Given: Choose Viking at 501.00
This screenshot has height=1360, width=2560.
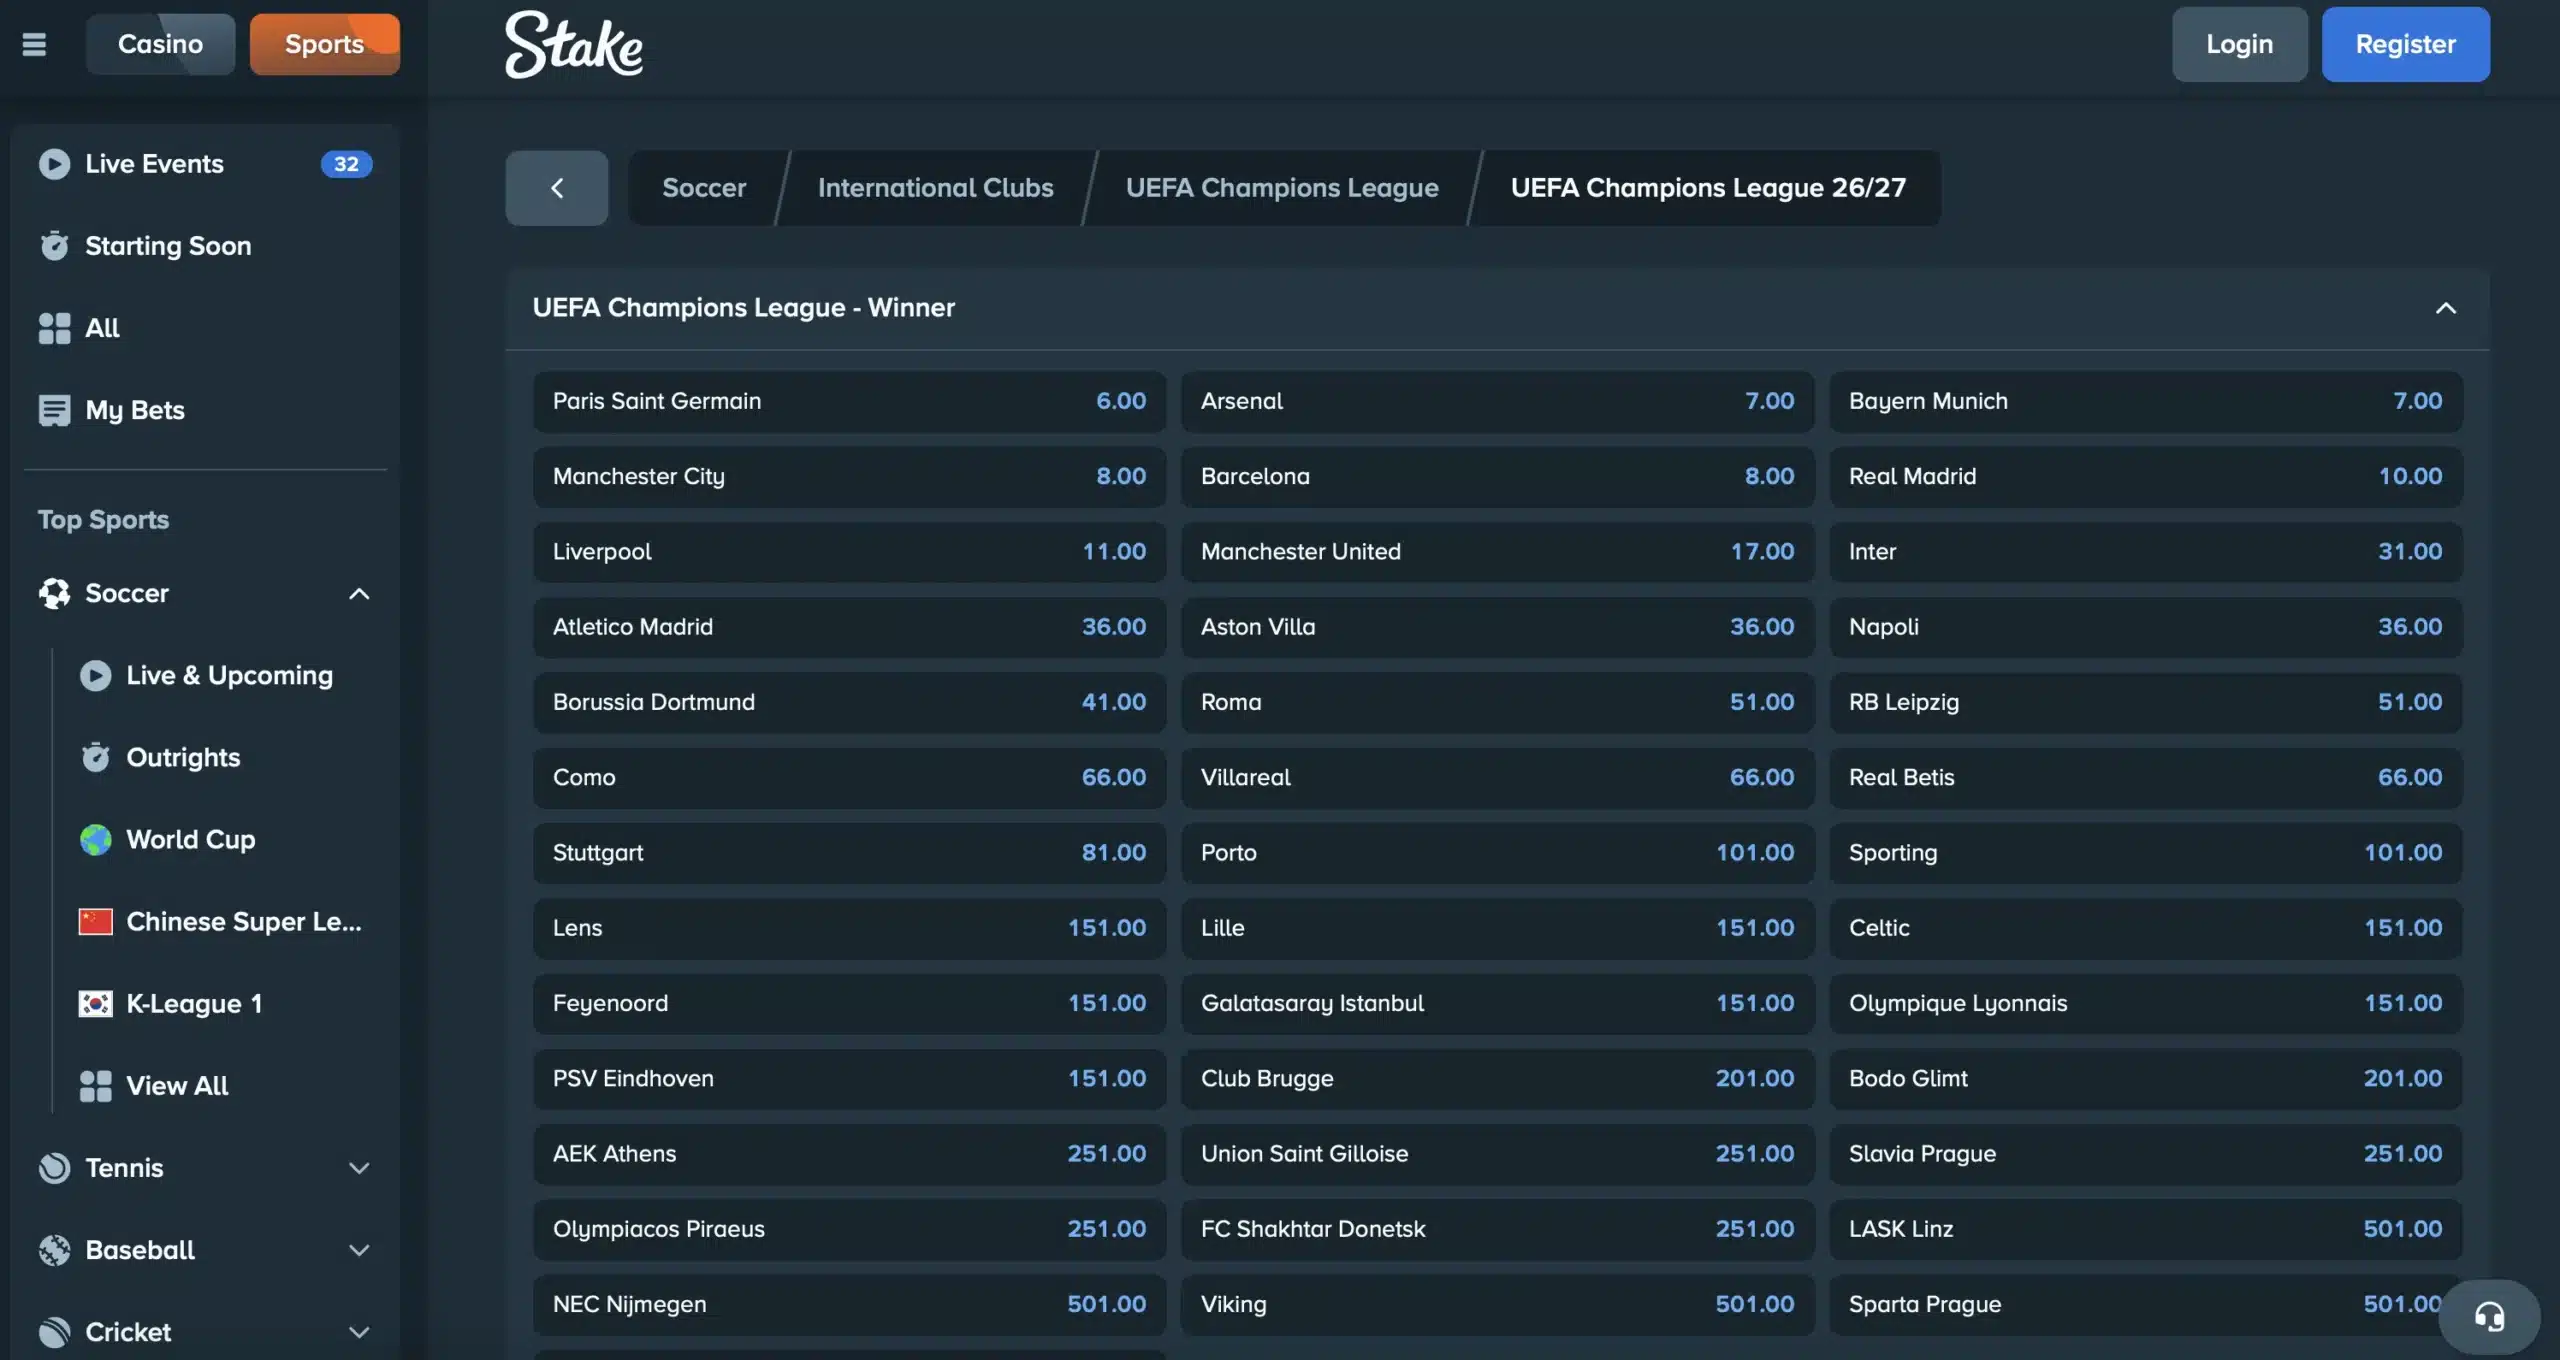Looking at the screenshot, I should click(x=1497, y=1304).
